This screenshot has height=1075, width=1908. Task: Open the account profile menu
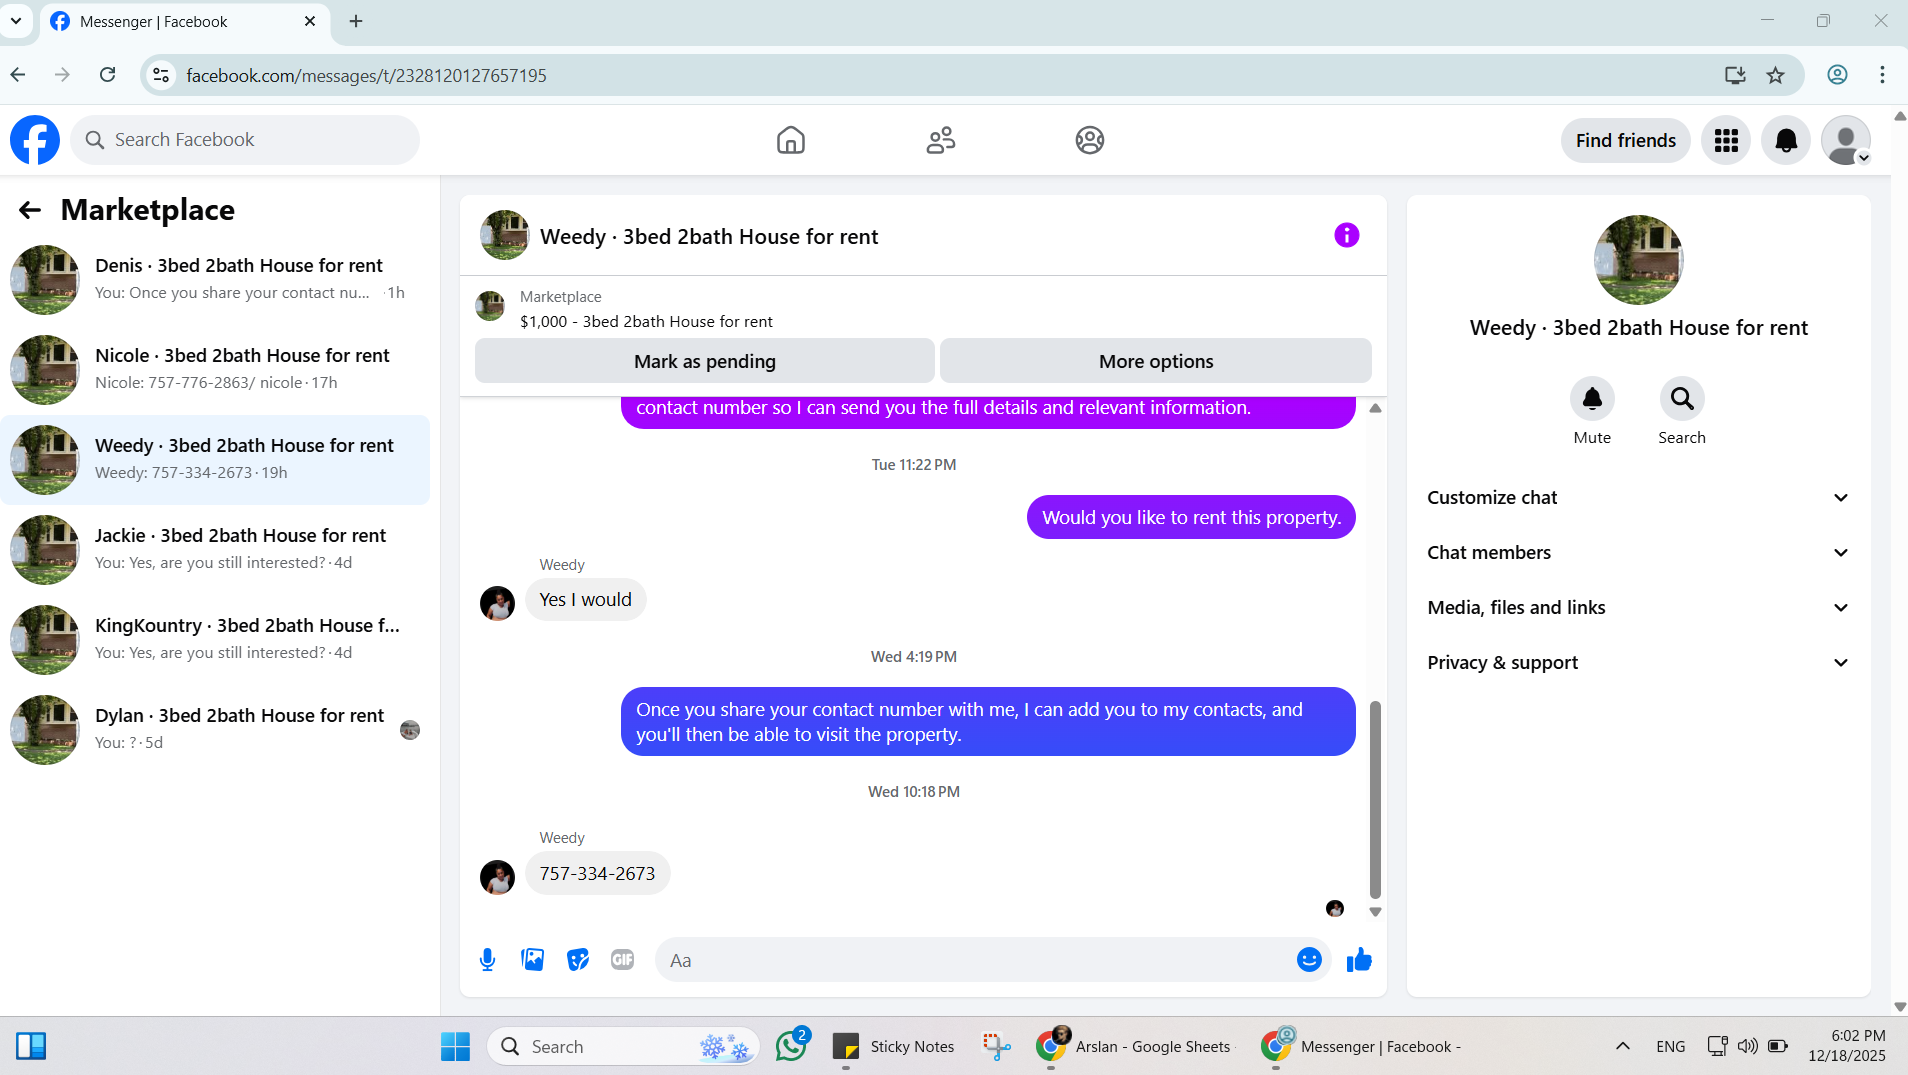click(x=1846, y=140)
